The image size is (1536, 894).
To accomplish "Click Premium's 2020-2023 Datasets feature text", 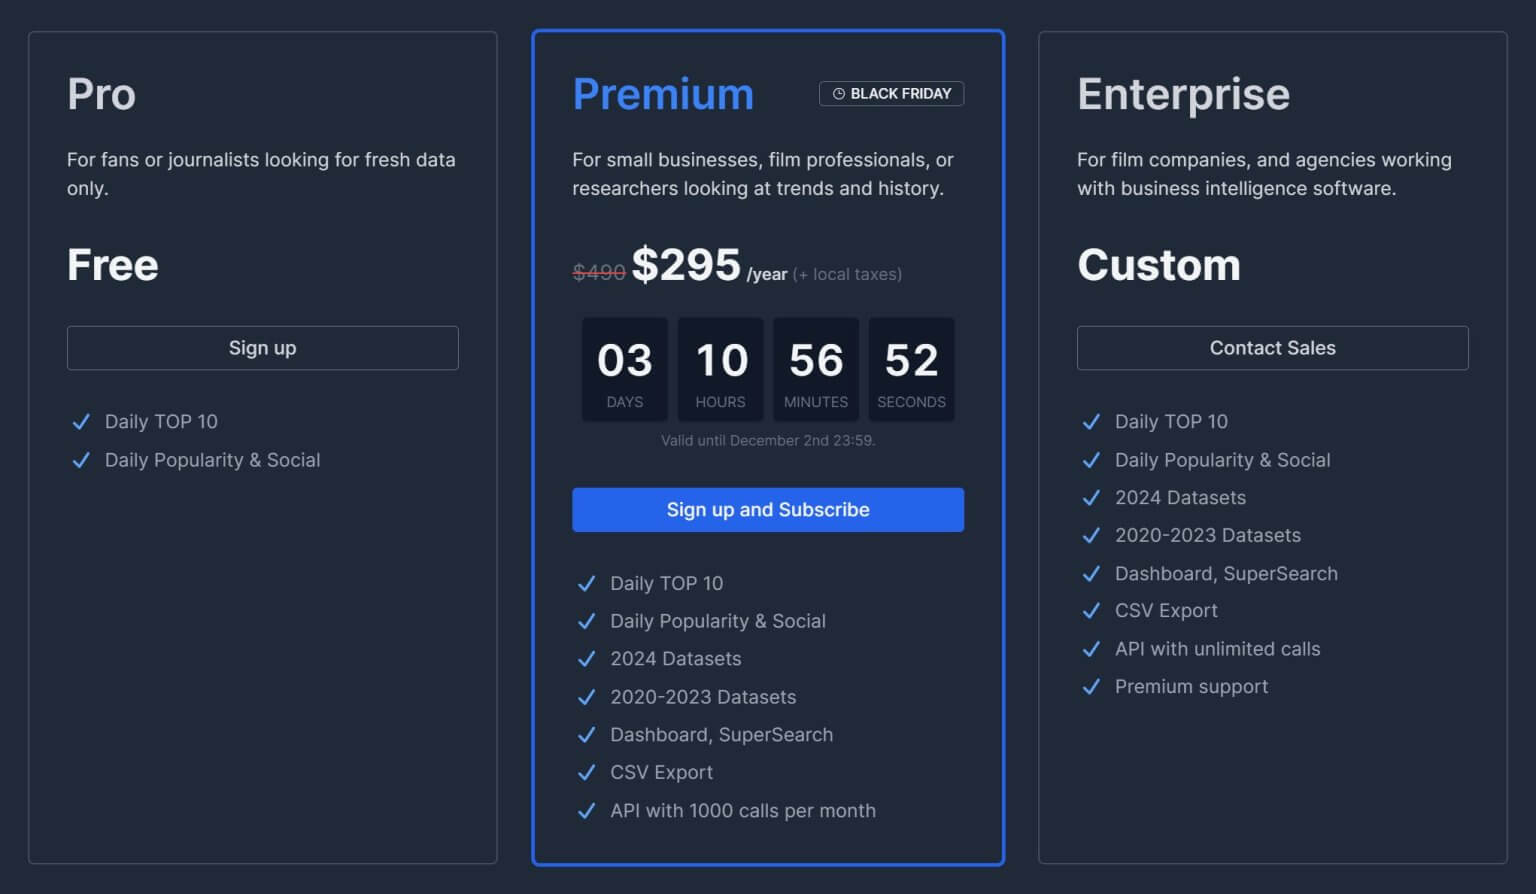I will 703,697.
